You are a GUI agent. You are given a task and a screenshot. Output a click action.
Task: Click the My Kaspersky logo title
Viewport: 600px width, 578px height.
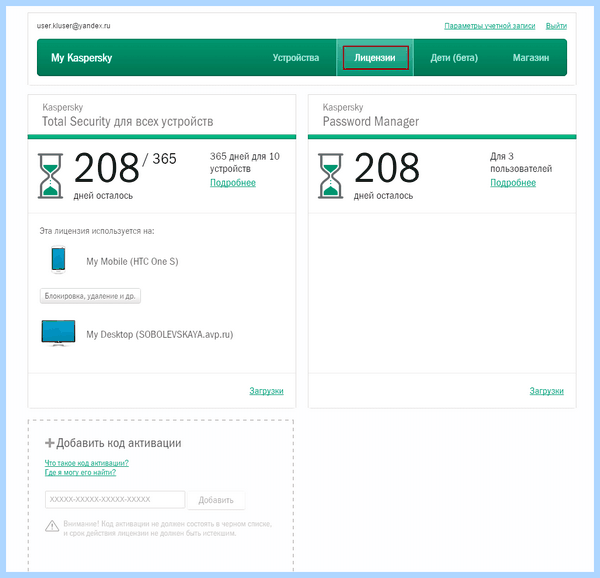tap(82, 58)
